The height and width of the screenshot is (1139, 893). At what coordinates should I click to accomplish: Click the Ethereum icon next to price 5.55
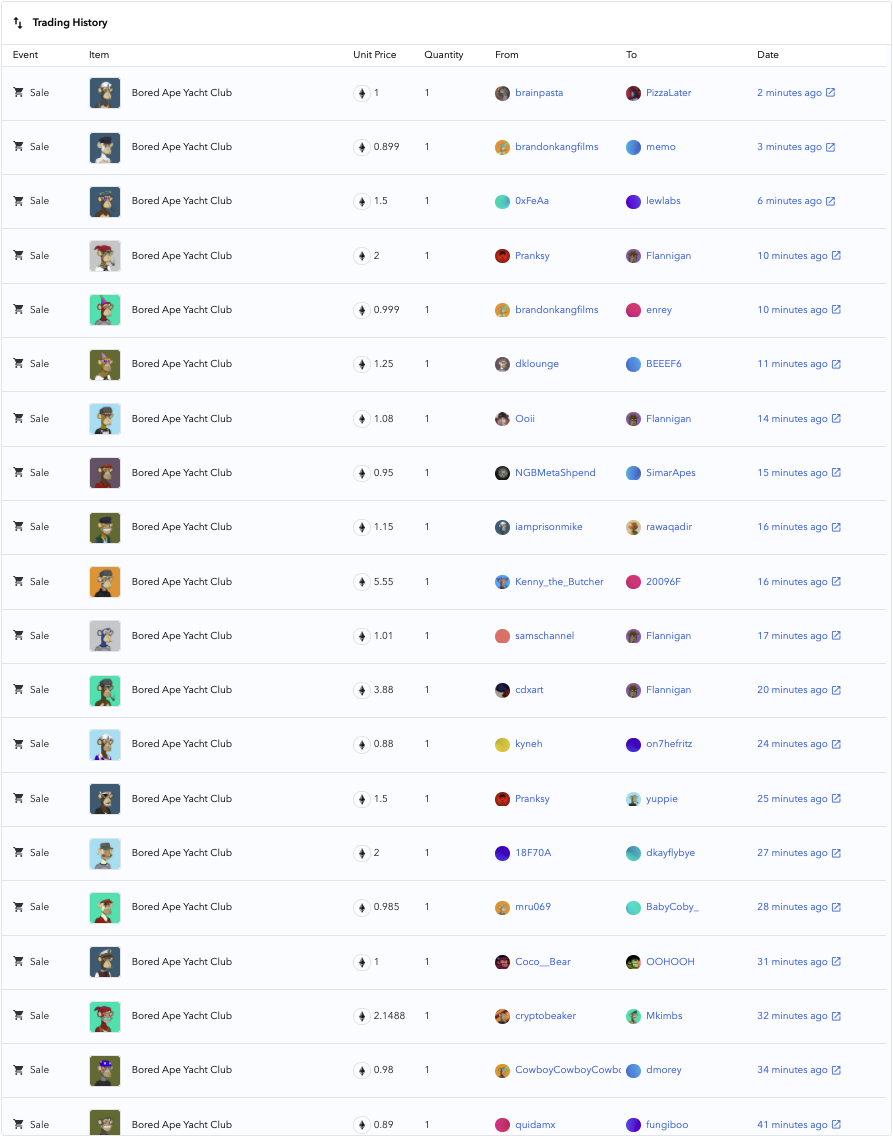coord(362,582)
